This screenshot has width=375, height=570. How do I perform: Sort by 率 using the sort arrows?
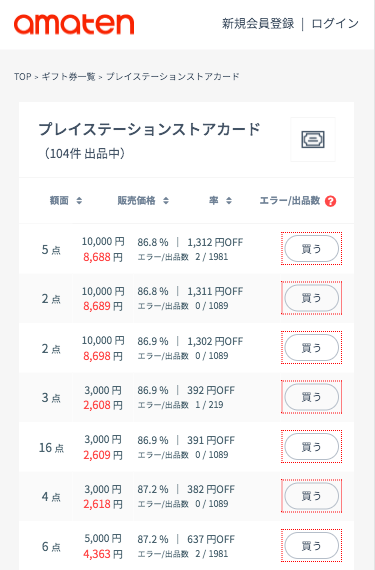[x=229, y=200]
